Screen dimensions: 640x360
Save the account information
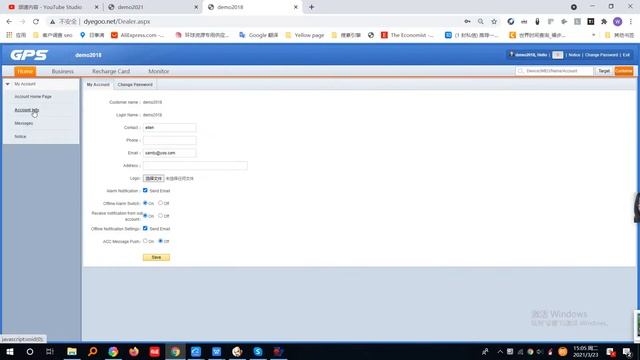pyautogui.click(x=156, y=257)
